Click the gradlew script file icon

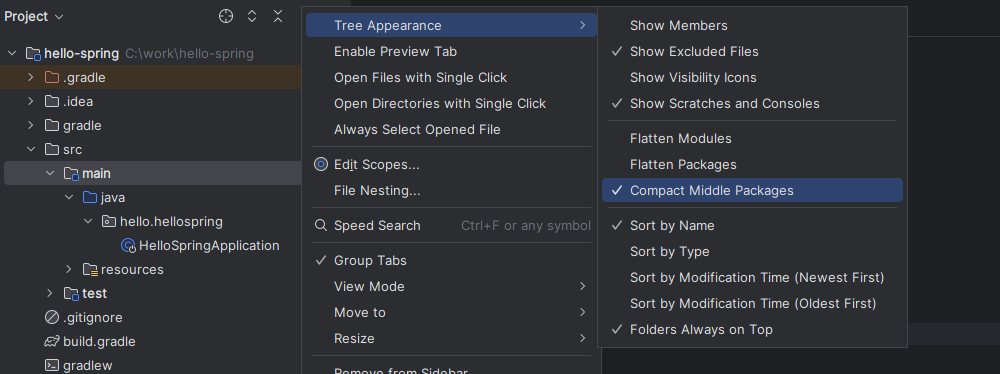pos(52,366)
